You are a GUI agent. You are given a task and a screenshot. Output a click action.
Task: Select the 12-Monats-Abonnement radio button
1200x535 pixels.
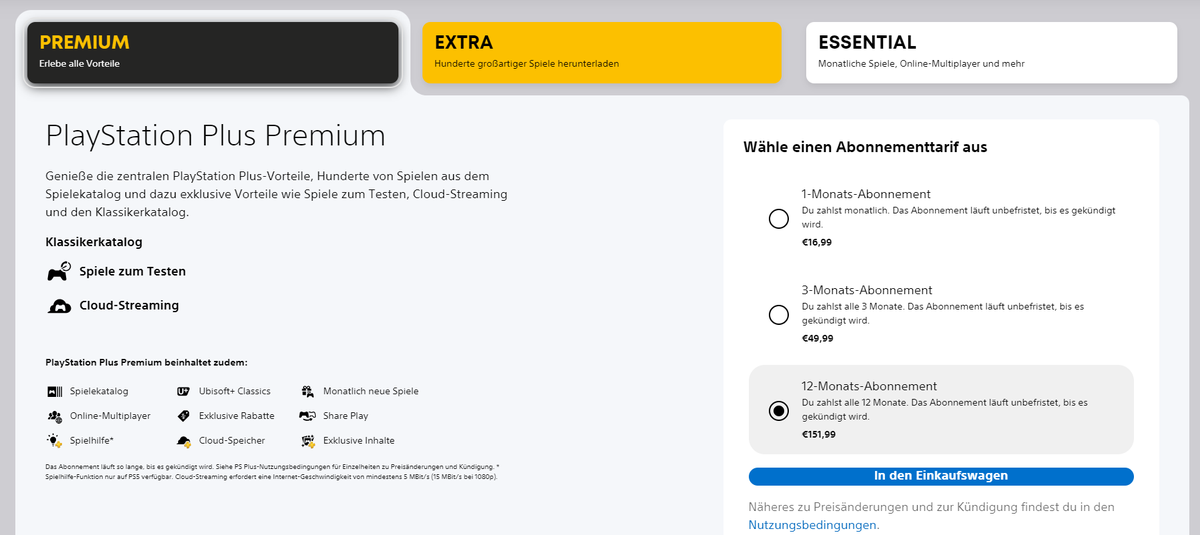point(779,411)
